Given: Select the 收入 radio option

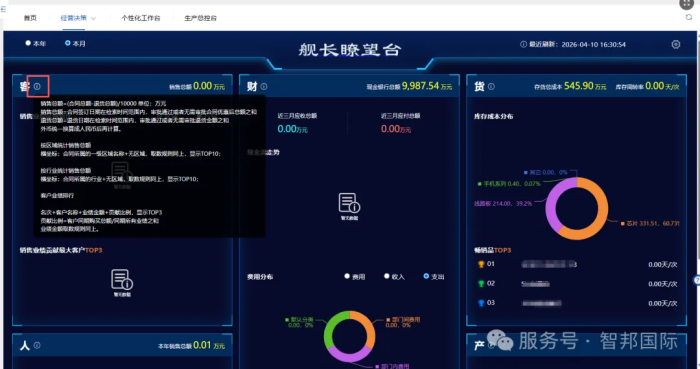Looking at the screenshot, I should click(x=387, y=277).
